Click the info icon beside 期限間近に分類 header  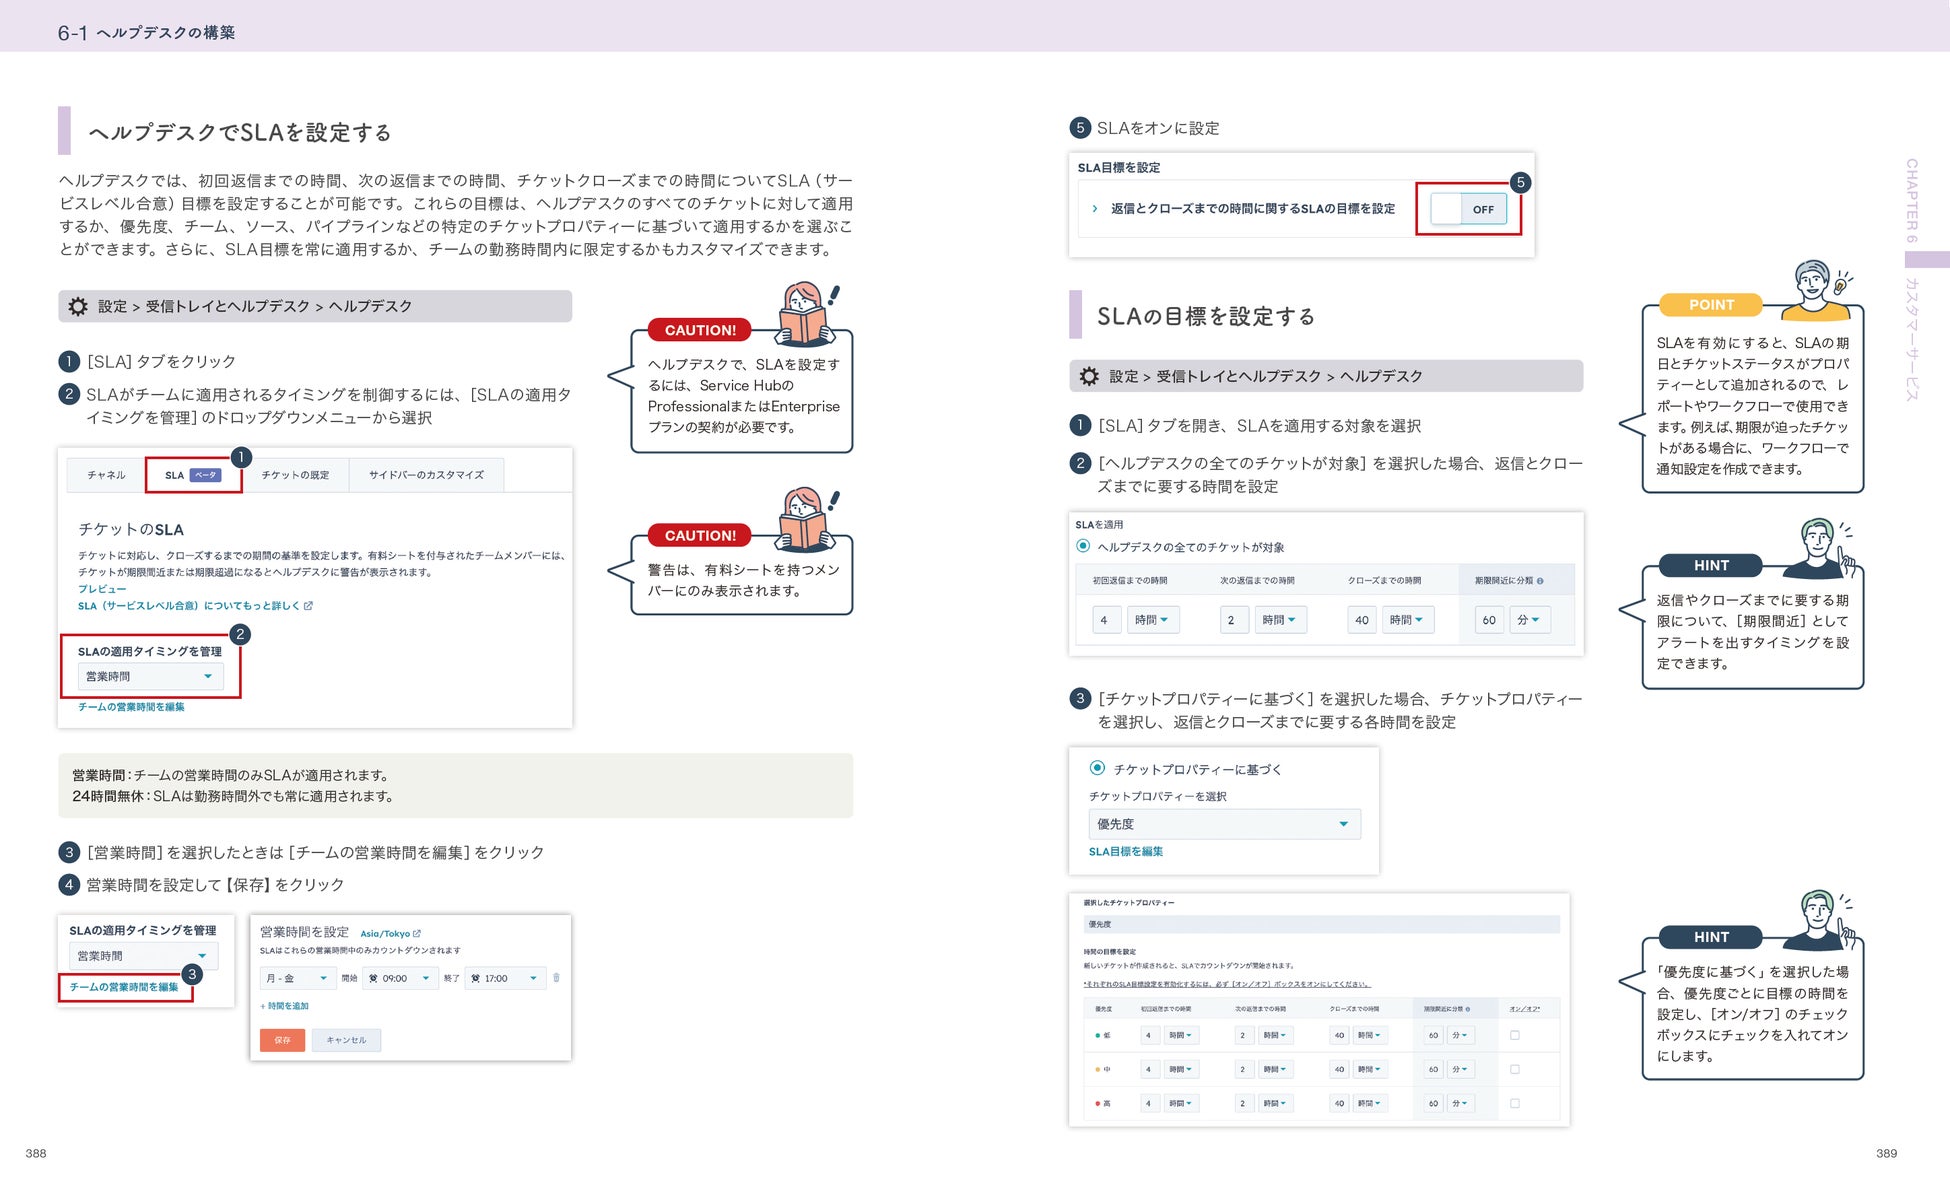(x=1540, y=581)
